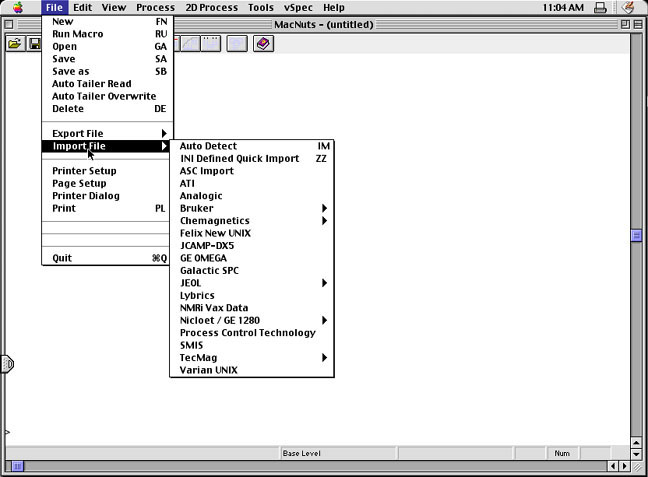Expand the Bruker import submenu
Viewport: 648px width, 477px height.
coord(251,208)
